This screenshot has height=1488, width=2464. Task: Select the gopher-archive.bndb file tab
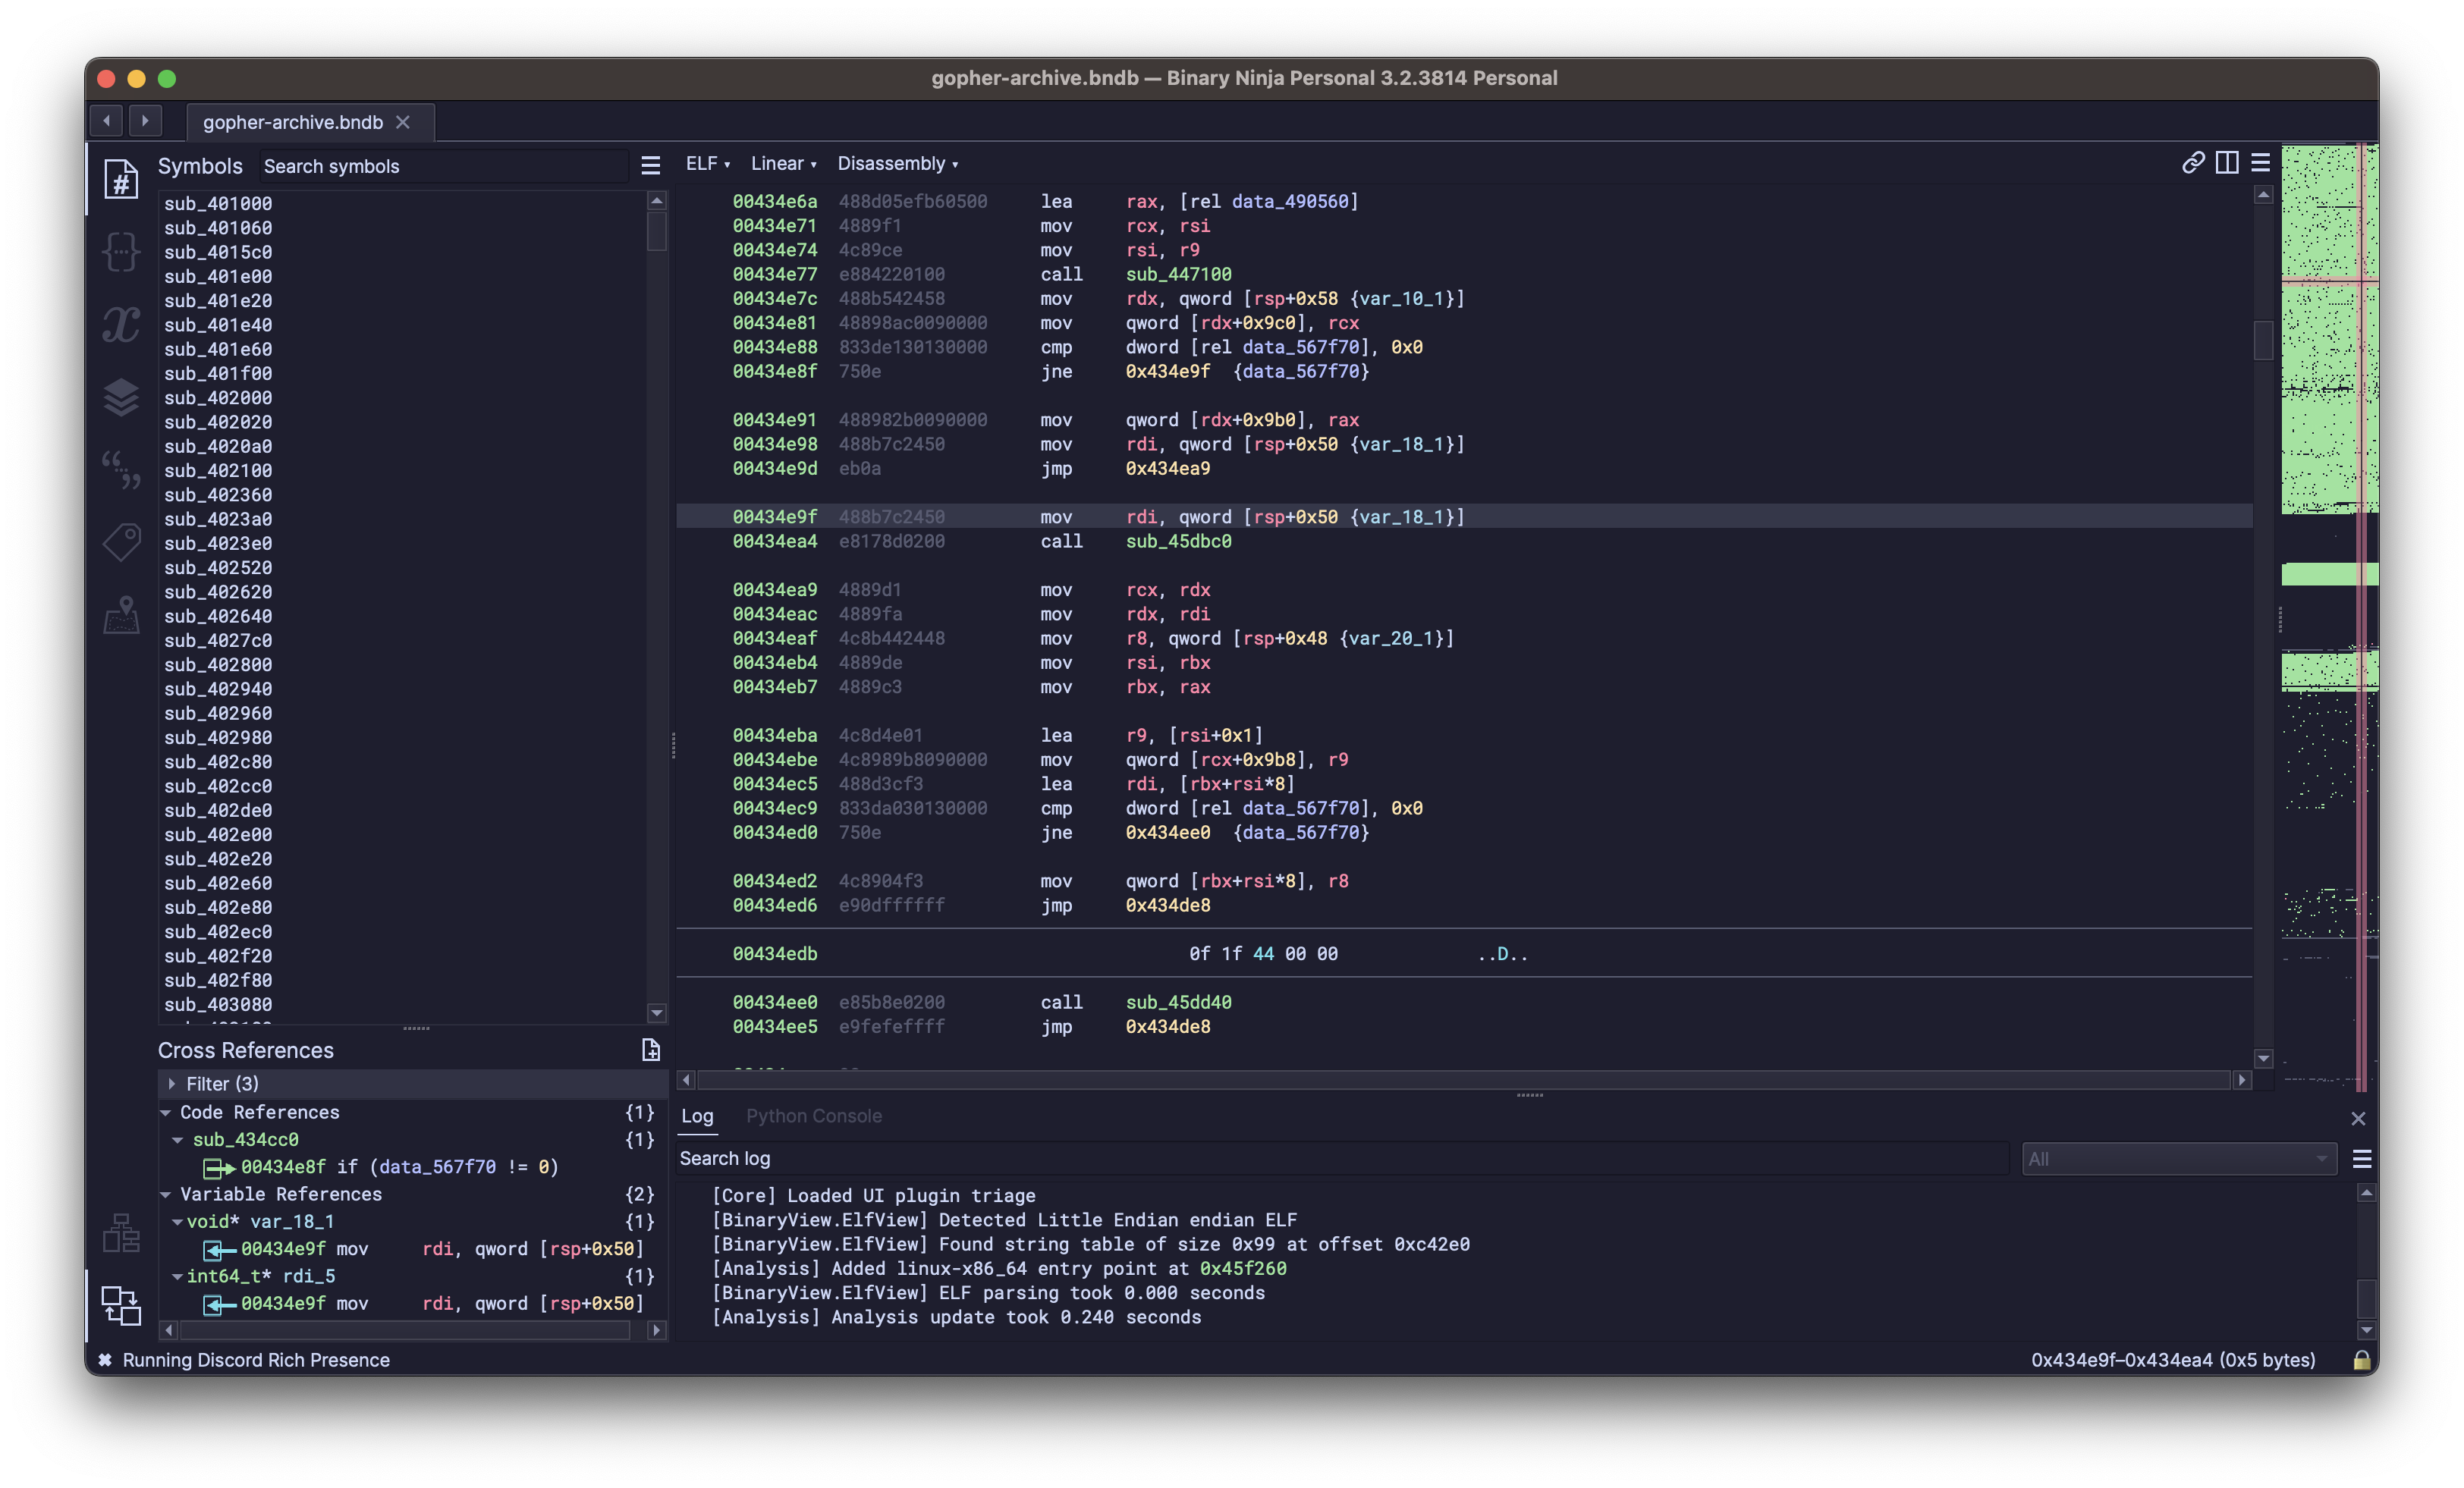(x=293, y=122)
